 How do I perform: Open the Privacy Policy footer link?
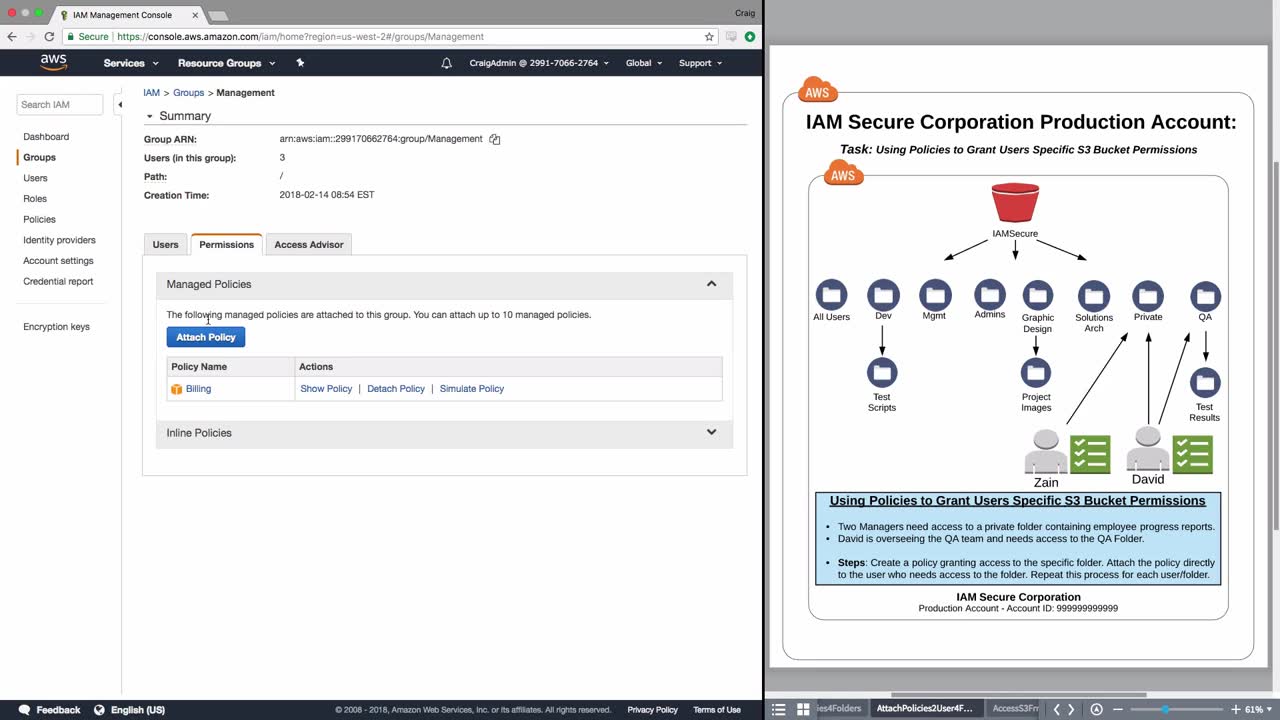tap(653, 710)
